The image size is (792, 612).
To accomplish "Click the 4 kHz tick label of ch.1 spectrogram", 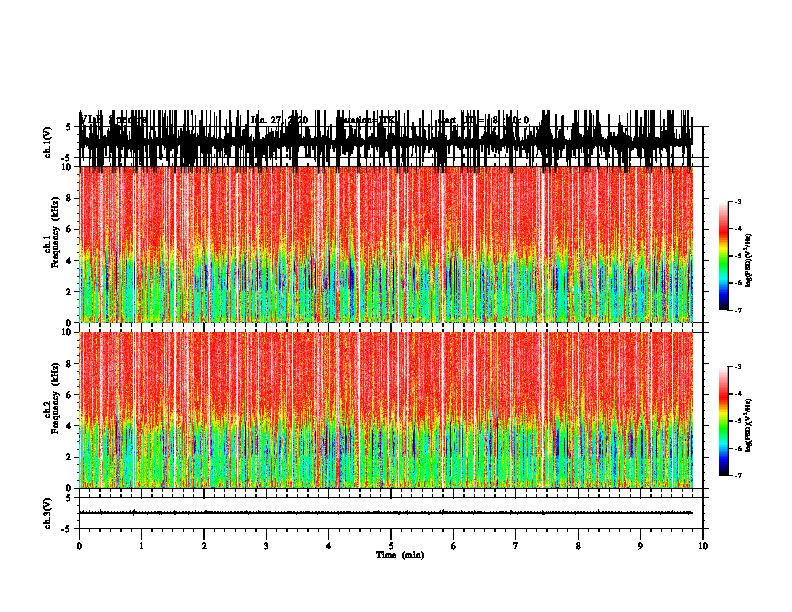I will click(69, 261).
